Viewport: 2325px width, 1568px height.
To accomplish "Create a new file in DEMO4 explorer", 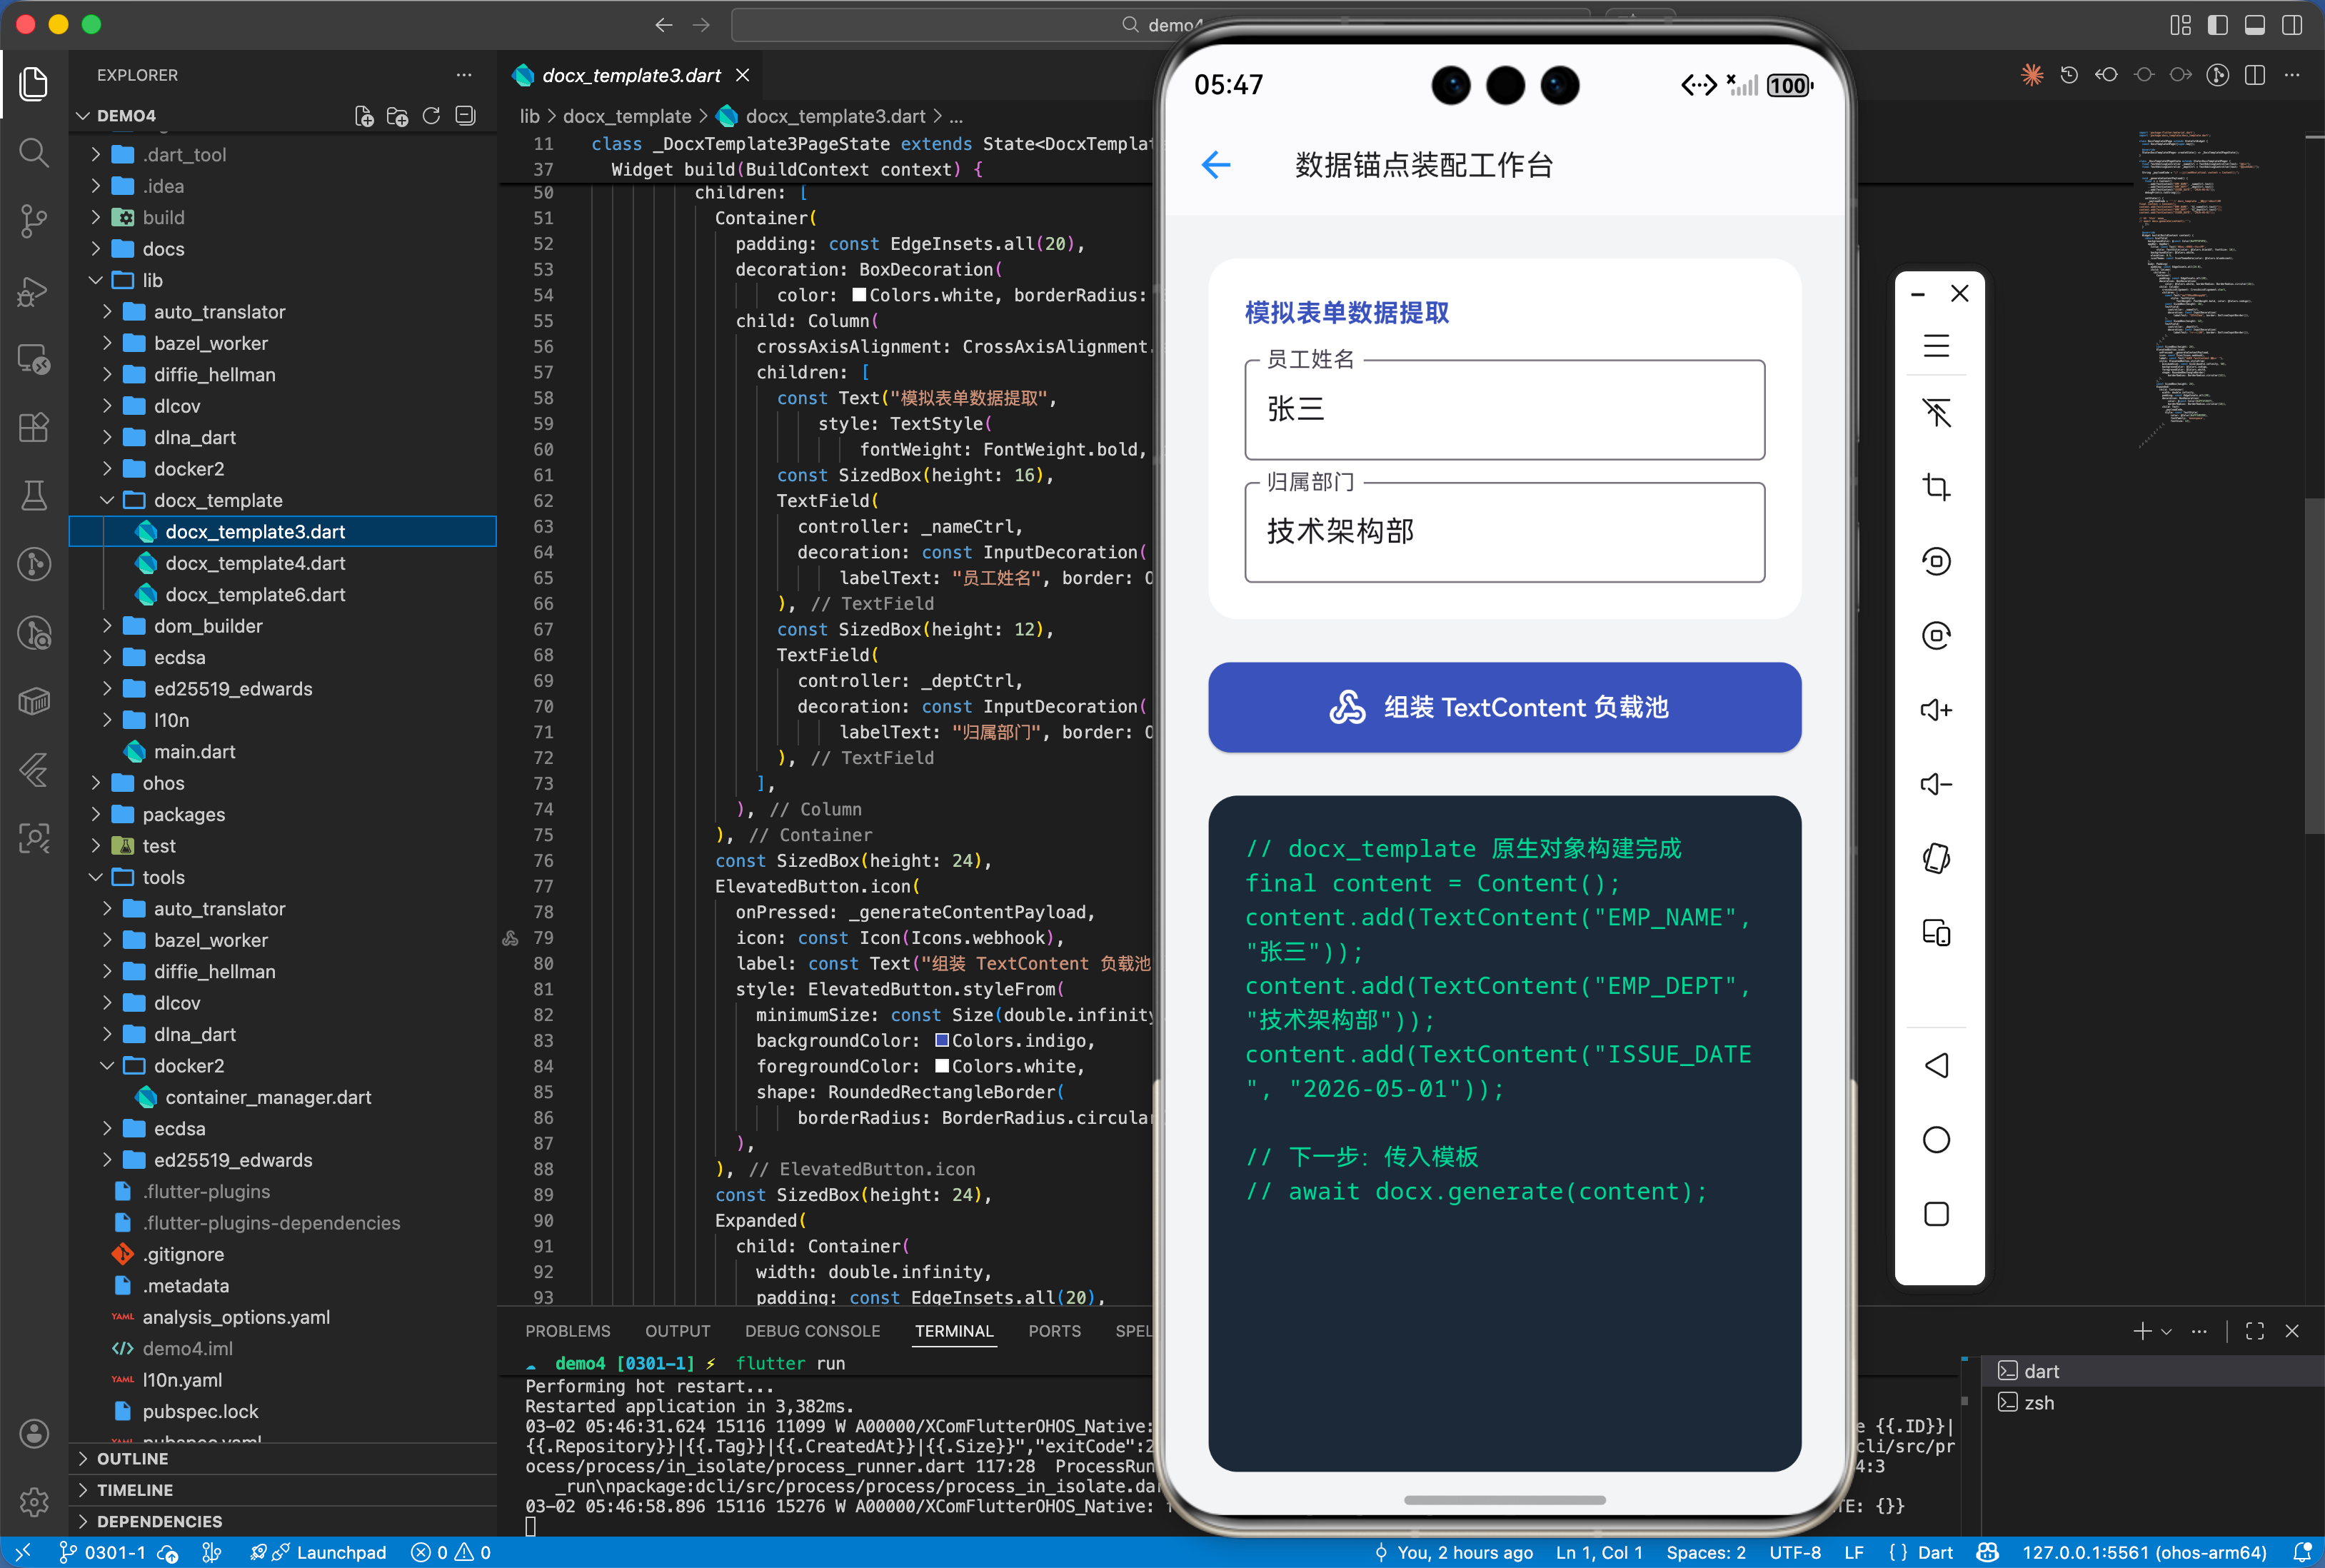I will [x=364, y=116].
